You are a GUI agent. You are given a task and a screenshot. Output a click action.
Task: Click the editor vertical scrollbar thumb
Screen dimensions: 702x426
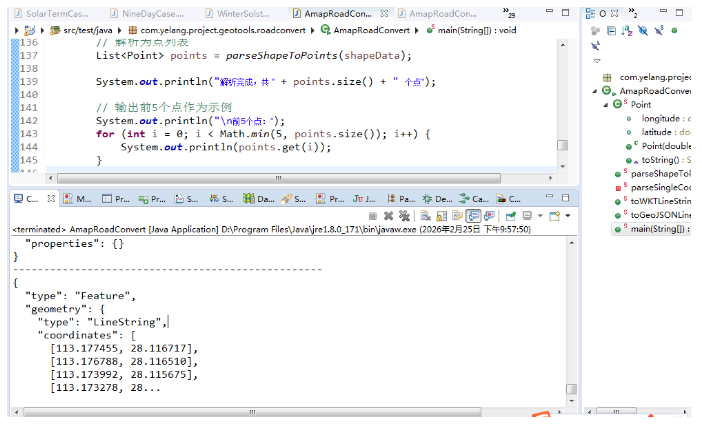click(562, 145)
